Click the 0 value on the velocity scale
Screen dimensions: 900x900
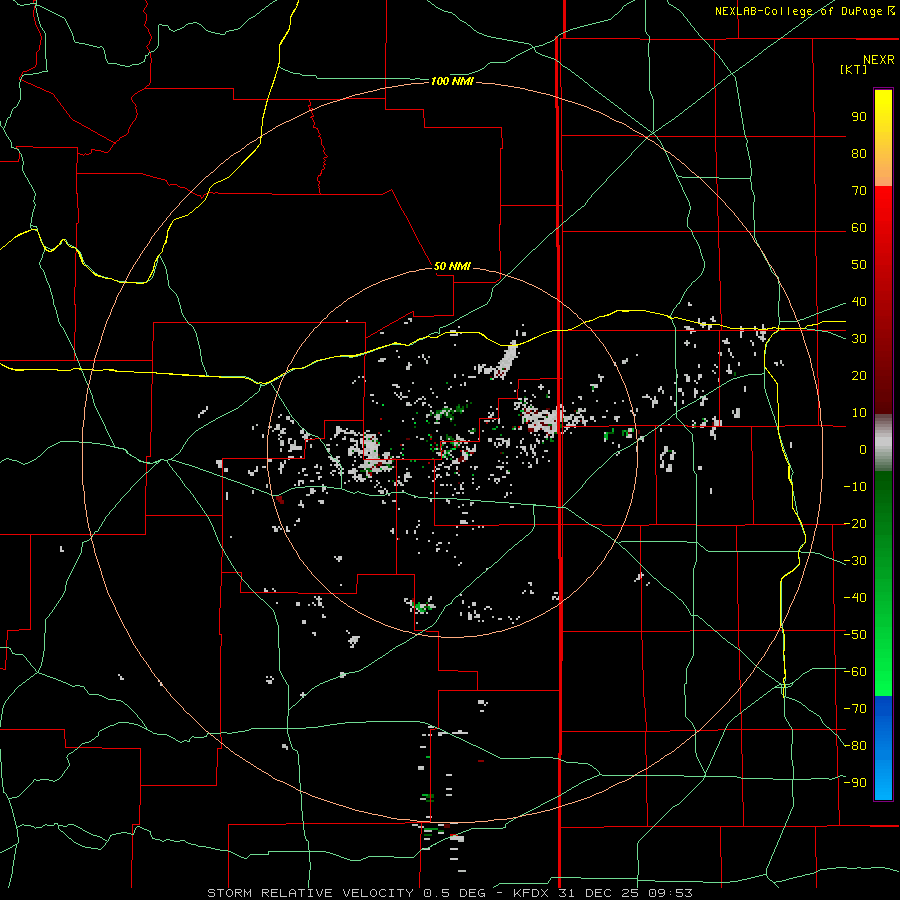pyautogui.click(x=863, y=450)
